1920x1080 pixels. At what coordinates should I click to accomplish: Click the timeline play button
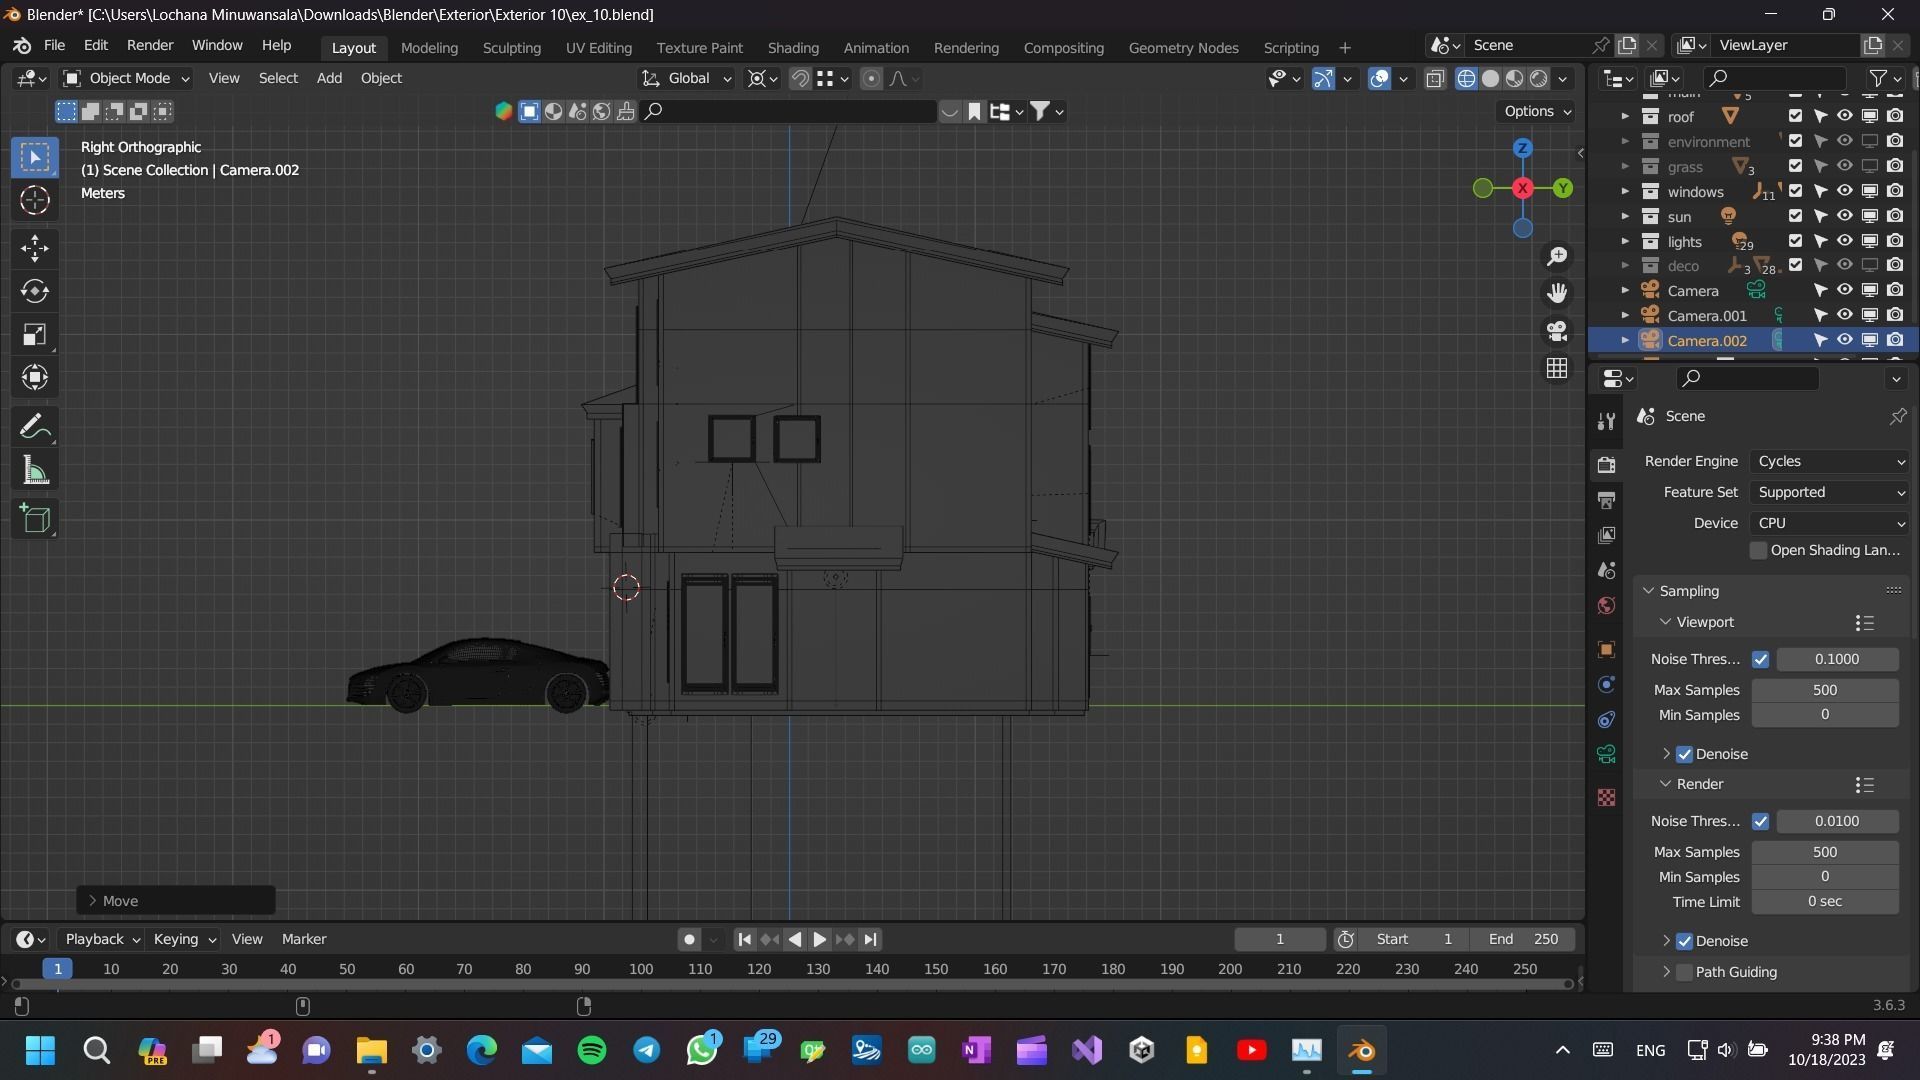pos(819,939)
